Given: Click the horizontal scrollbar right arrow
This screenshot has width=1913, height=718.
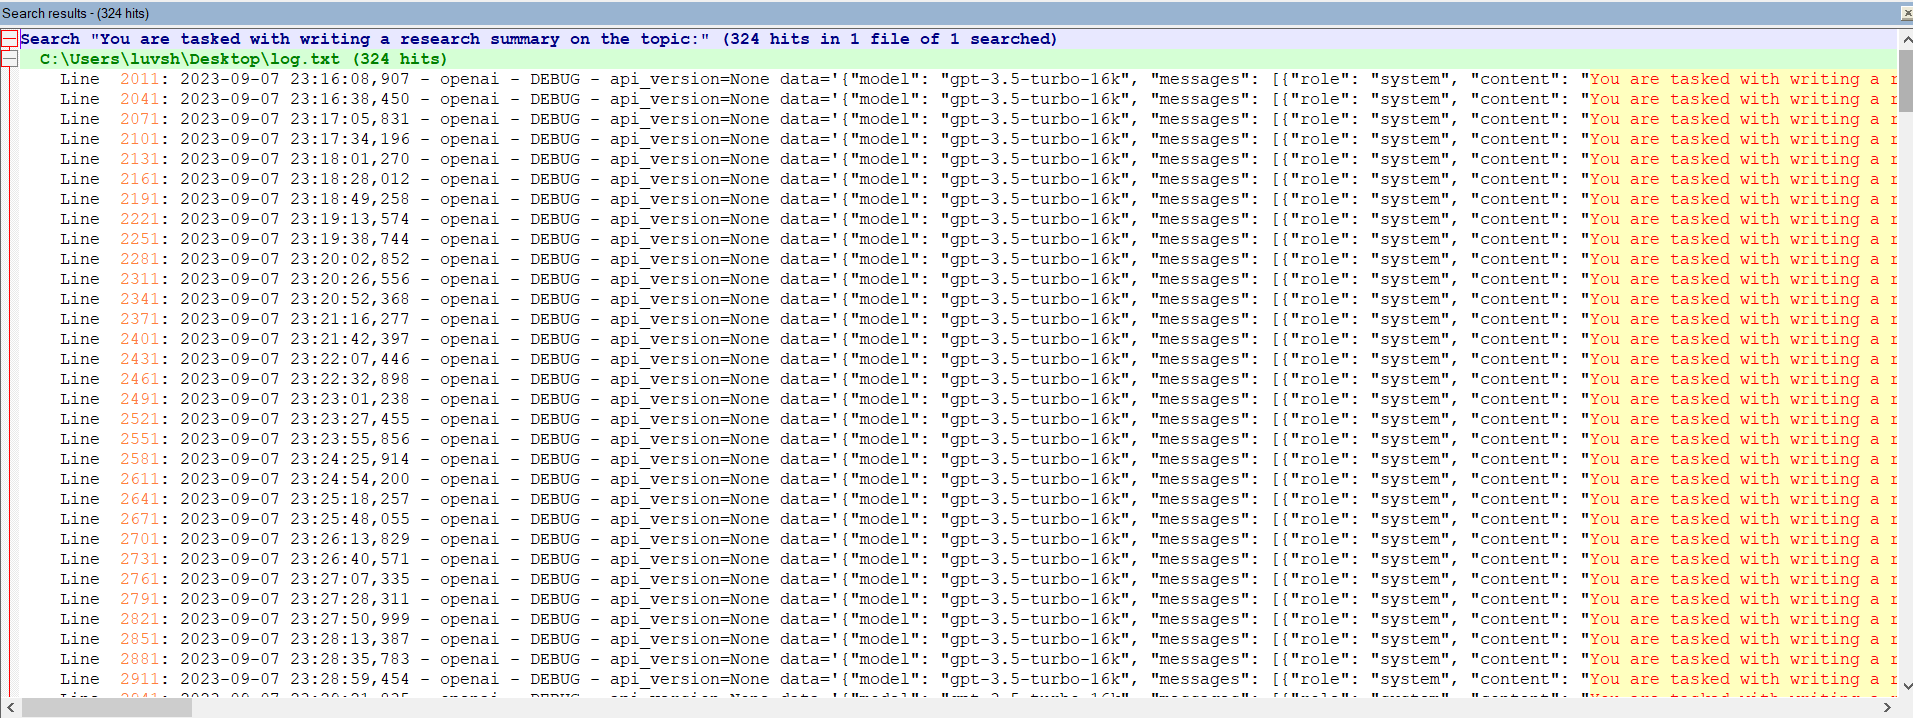Looking at the screenshot, I should (x=1887, y=707).
